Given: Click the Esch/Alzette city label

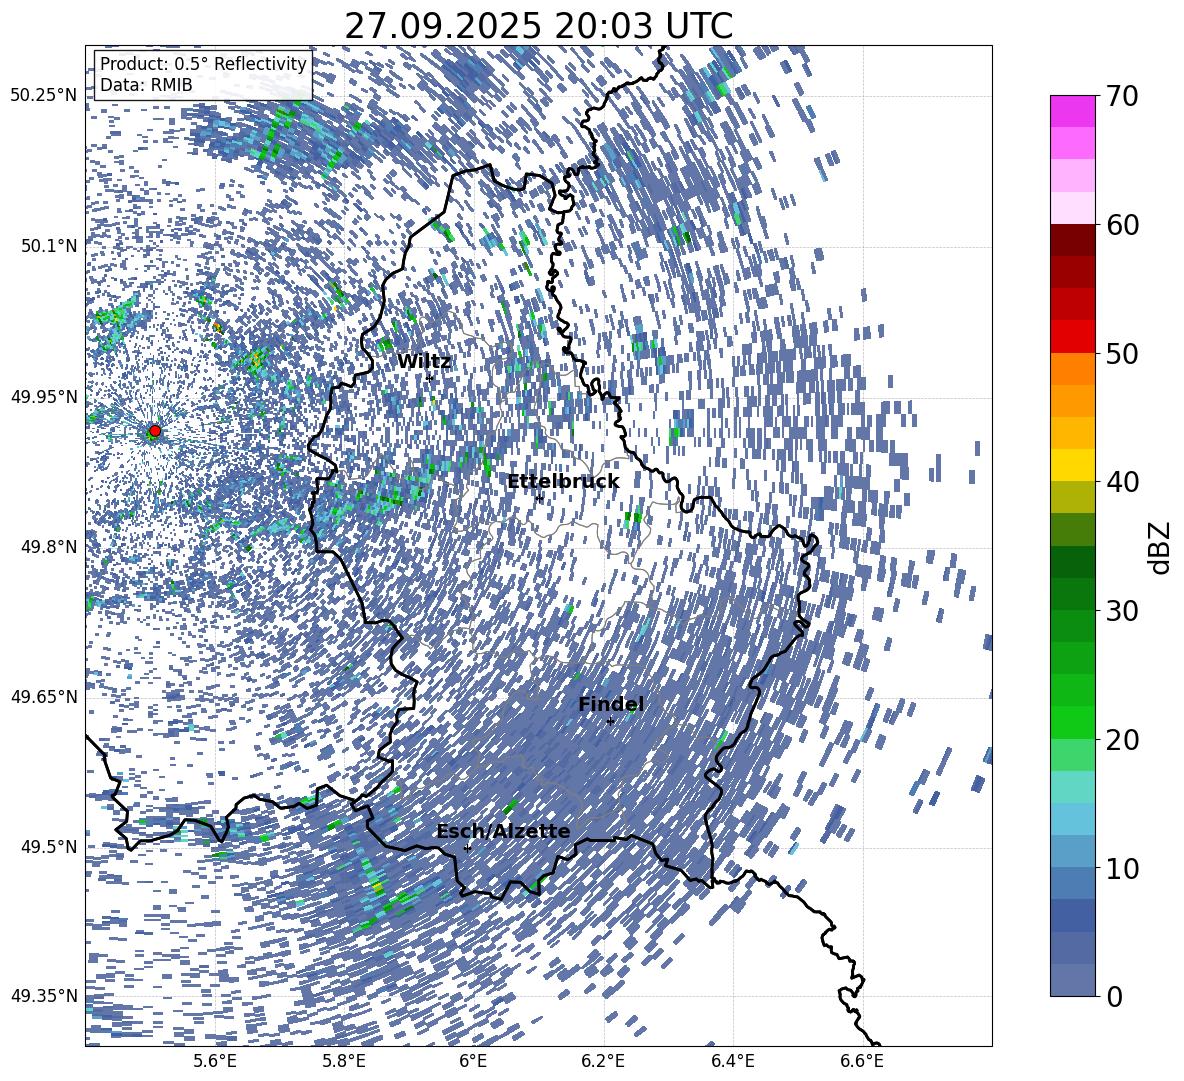Looking at the screenshot, I should coord(503,832).
